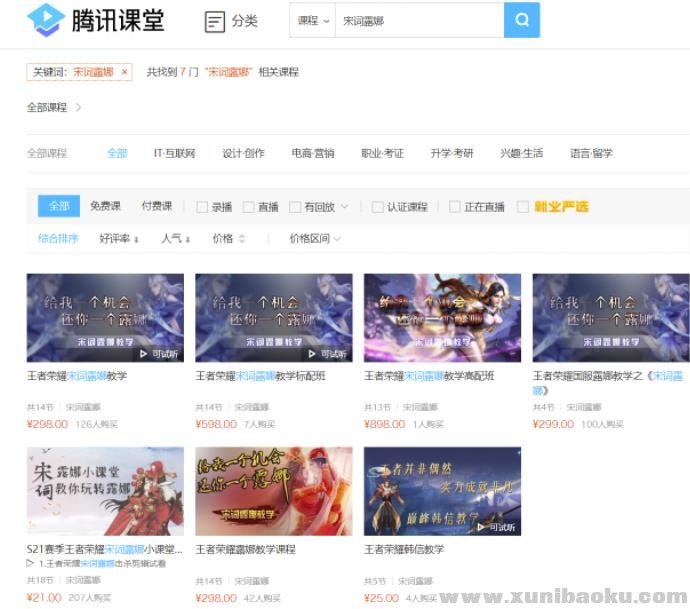Tick the 认证课程 certified courses checkbox

tap(377, 207)
